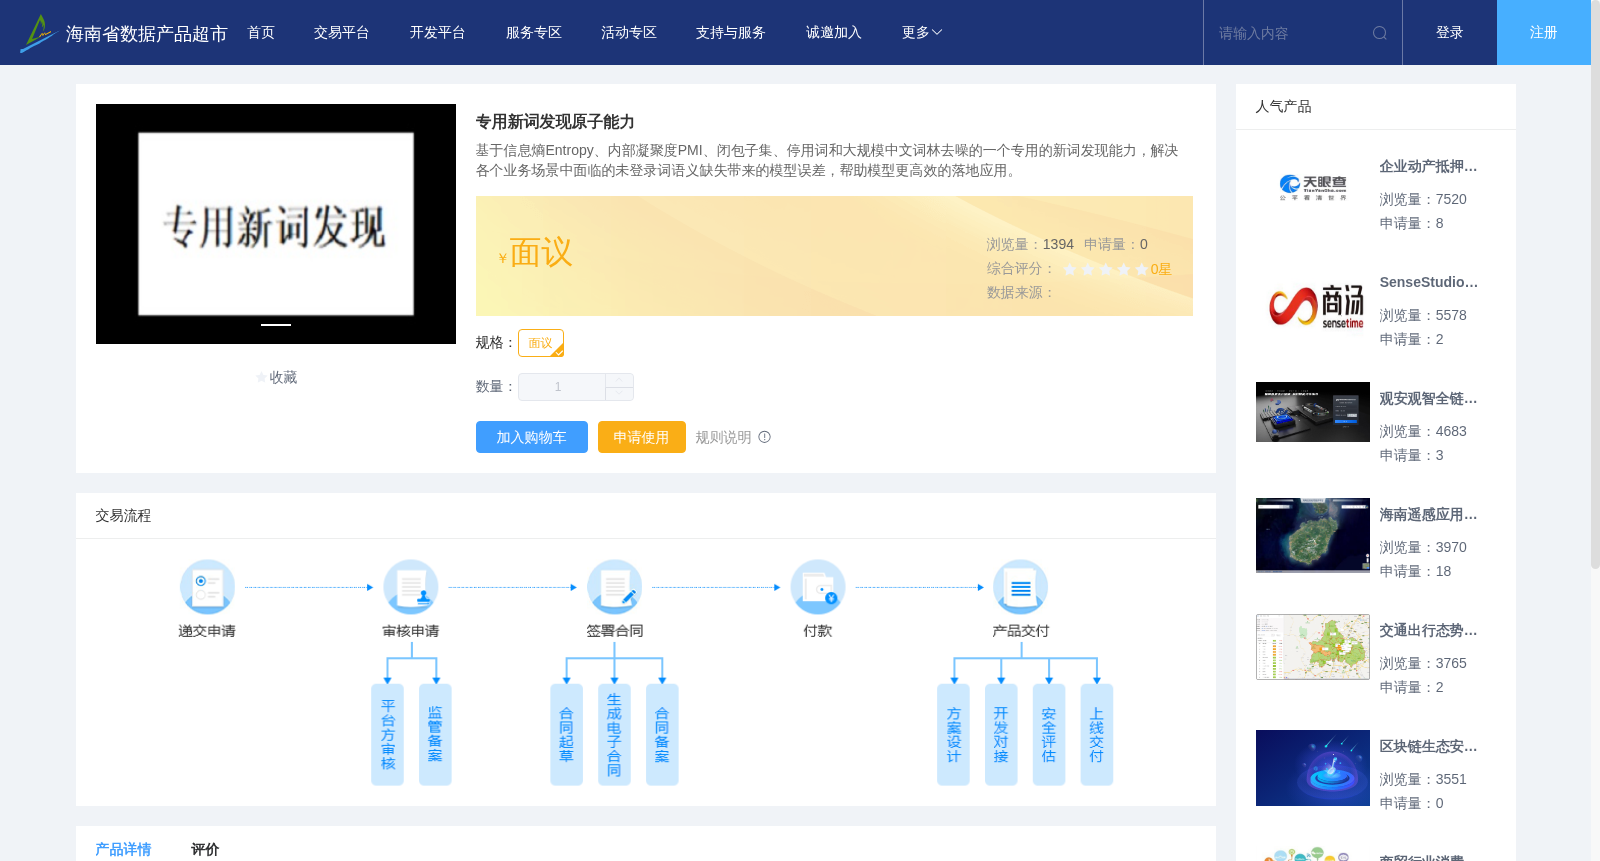
Task: Click the page vertical scrollbar
Action: pos(1595,285)
